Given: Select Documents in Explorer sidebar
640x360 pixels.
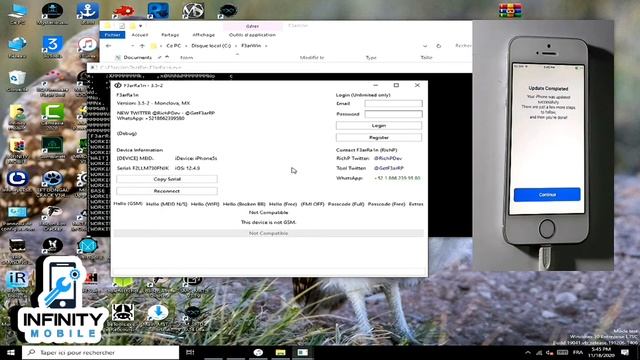Looking at the screenshot, I should click(138, 58).
